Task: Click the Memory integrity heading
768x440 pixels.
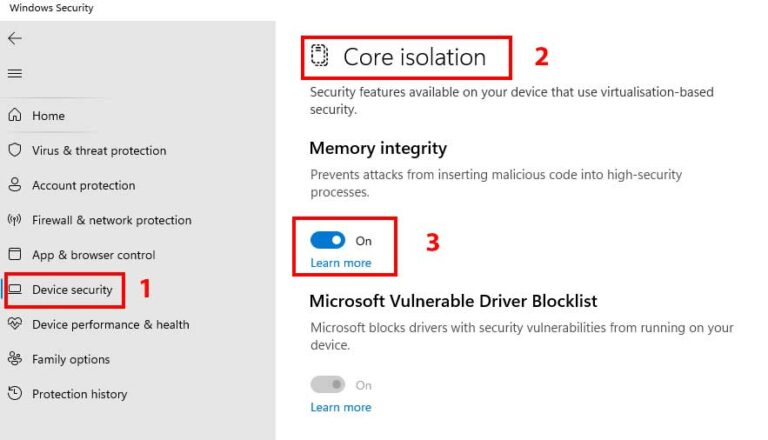Action: click(x=377, y=148)
